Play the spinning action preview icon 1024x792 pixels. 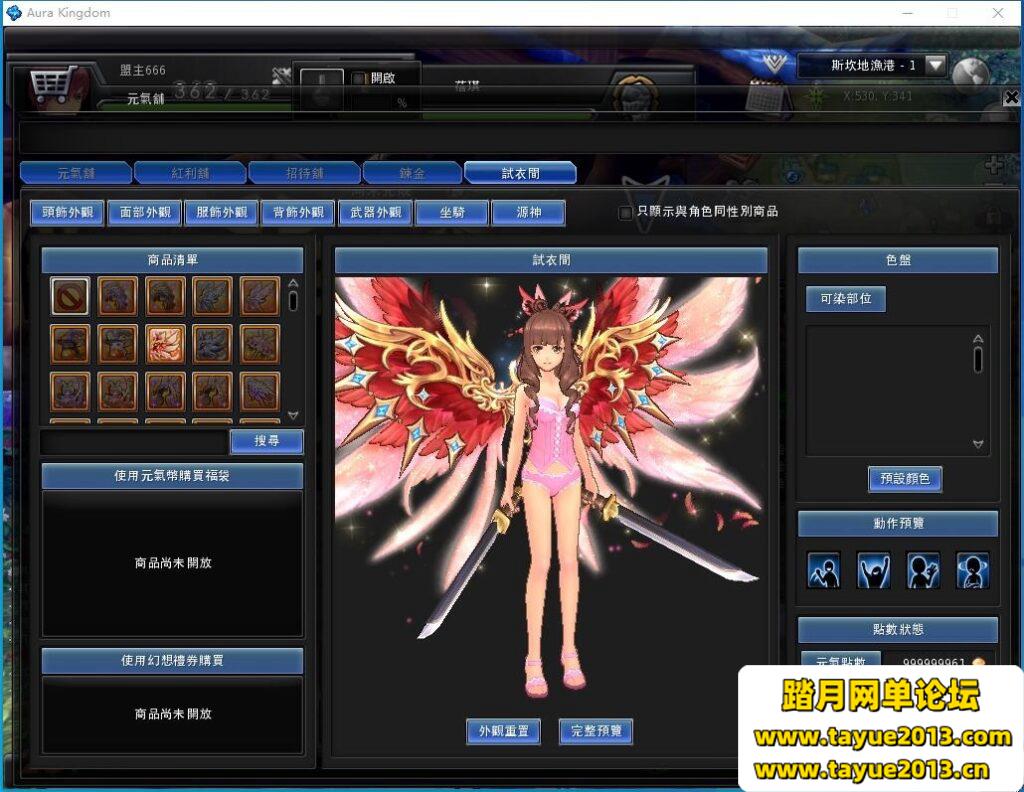click(x=972, y=570)
